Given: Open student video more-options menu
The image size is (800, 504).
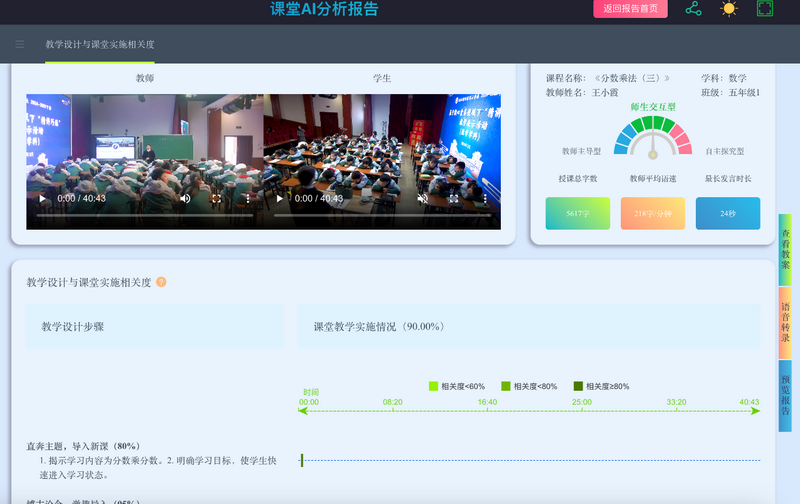Looking at the screenshot, I should coord(485,198).
